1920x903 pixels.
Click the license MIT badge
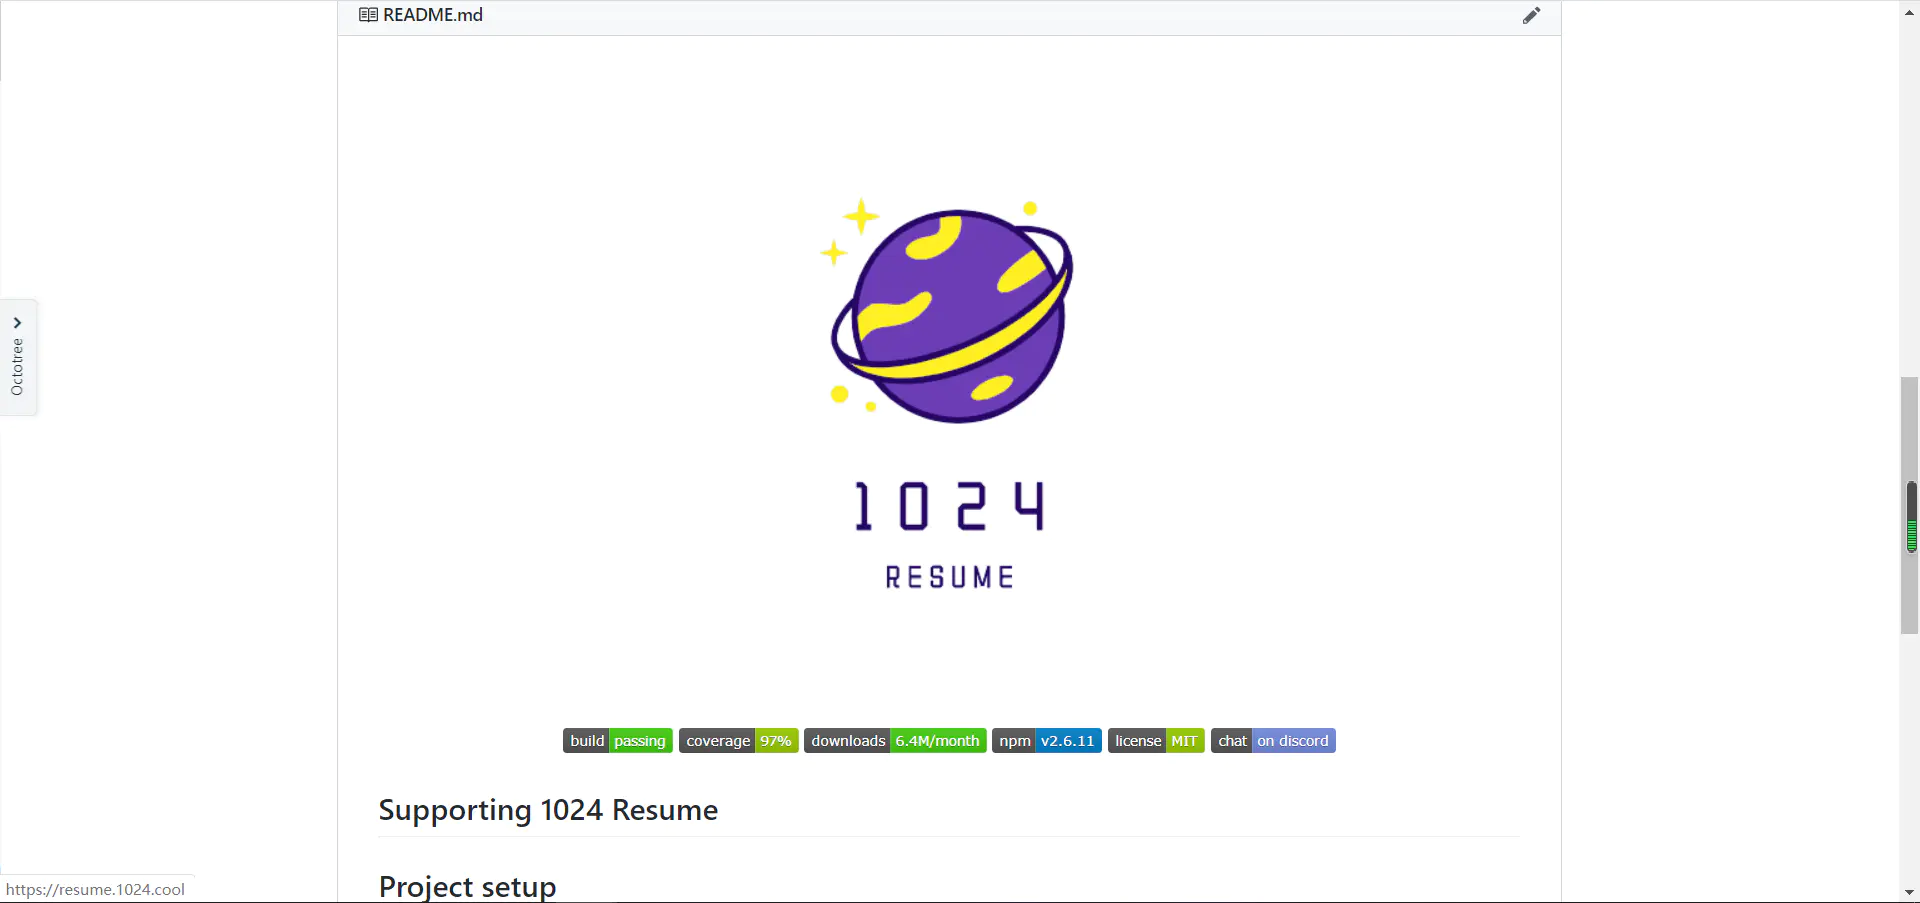[1156, 741]
